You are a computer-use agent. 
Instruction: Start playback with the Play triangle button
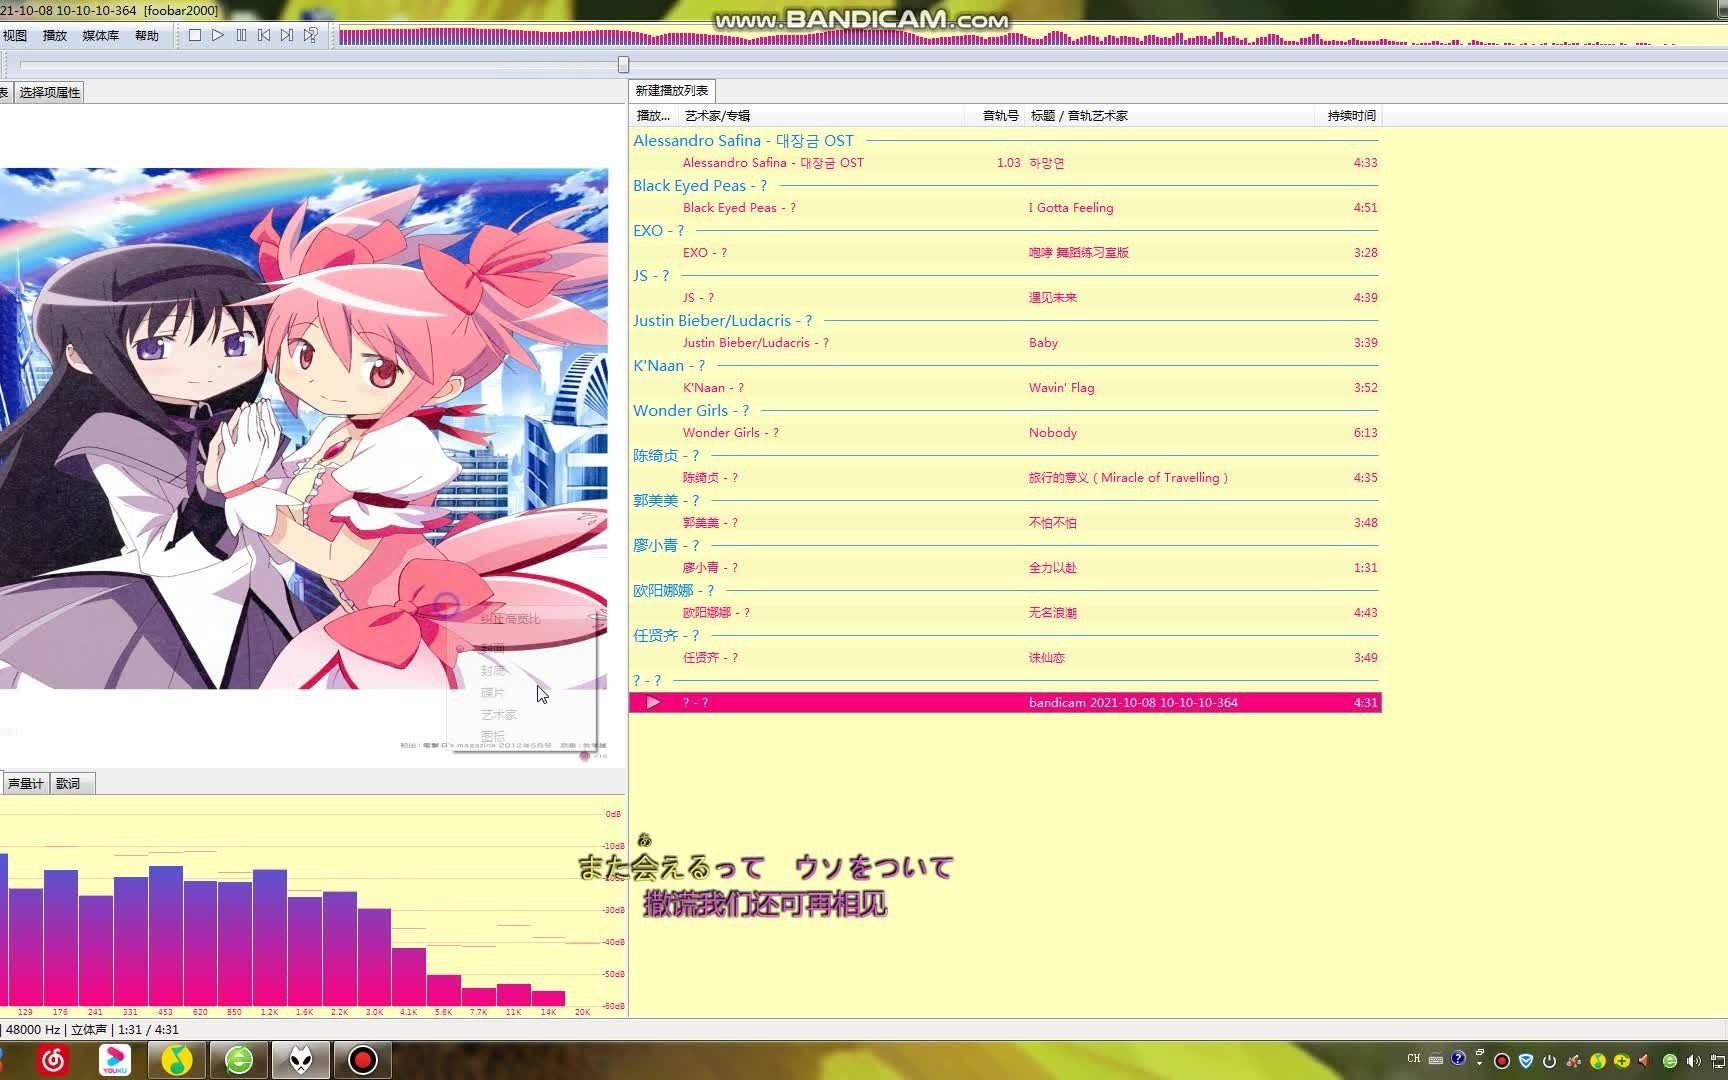pyautogui.click(x=218, y=35)
